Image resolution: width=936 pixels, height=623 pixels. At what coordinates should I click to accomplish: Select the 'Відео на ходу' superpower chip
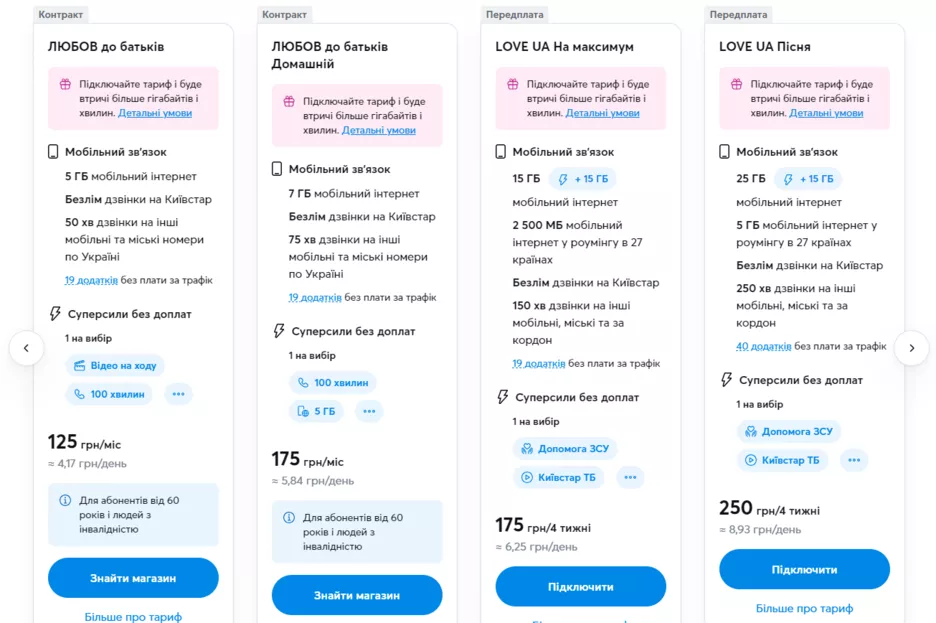coord(115,366)
